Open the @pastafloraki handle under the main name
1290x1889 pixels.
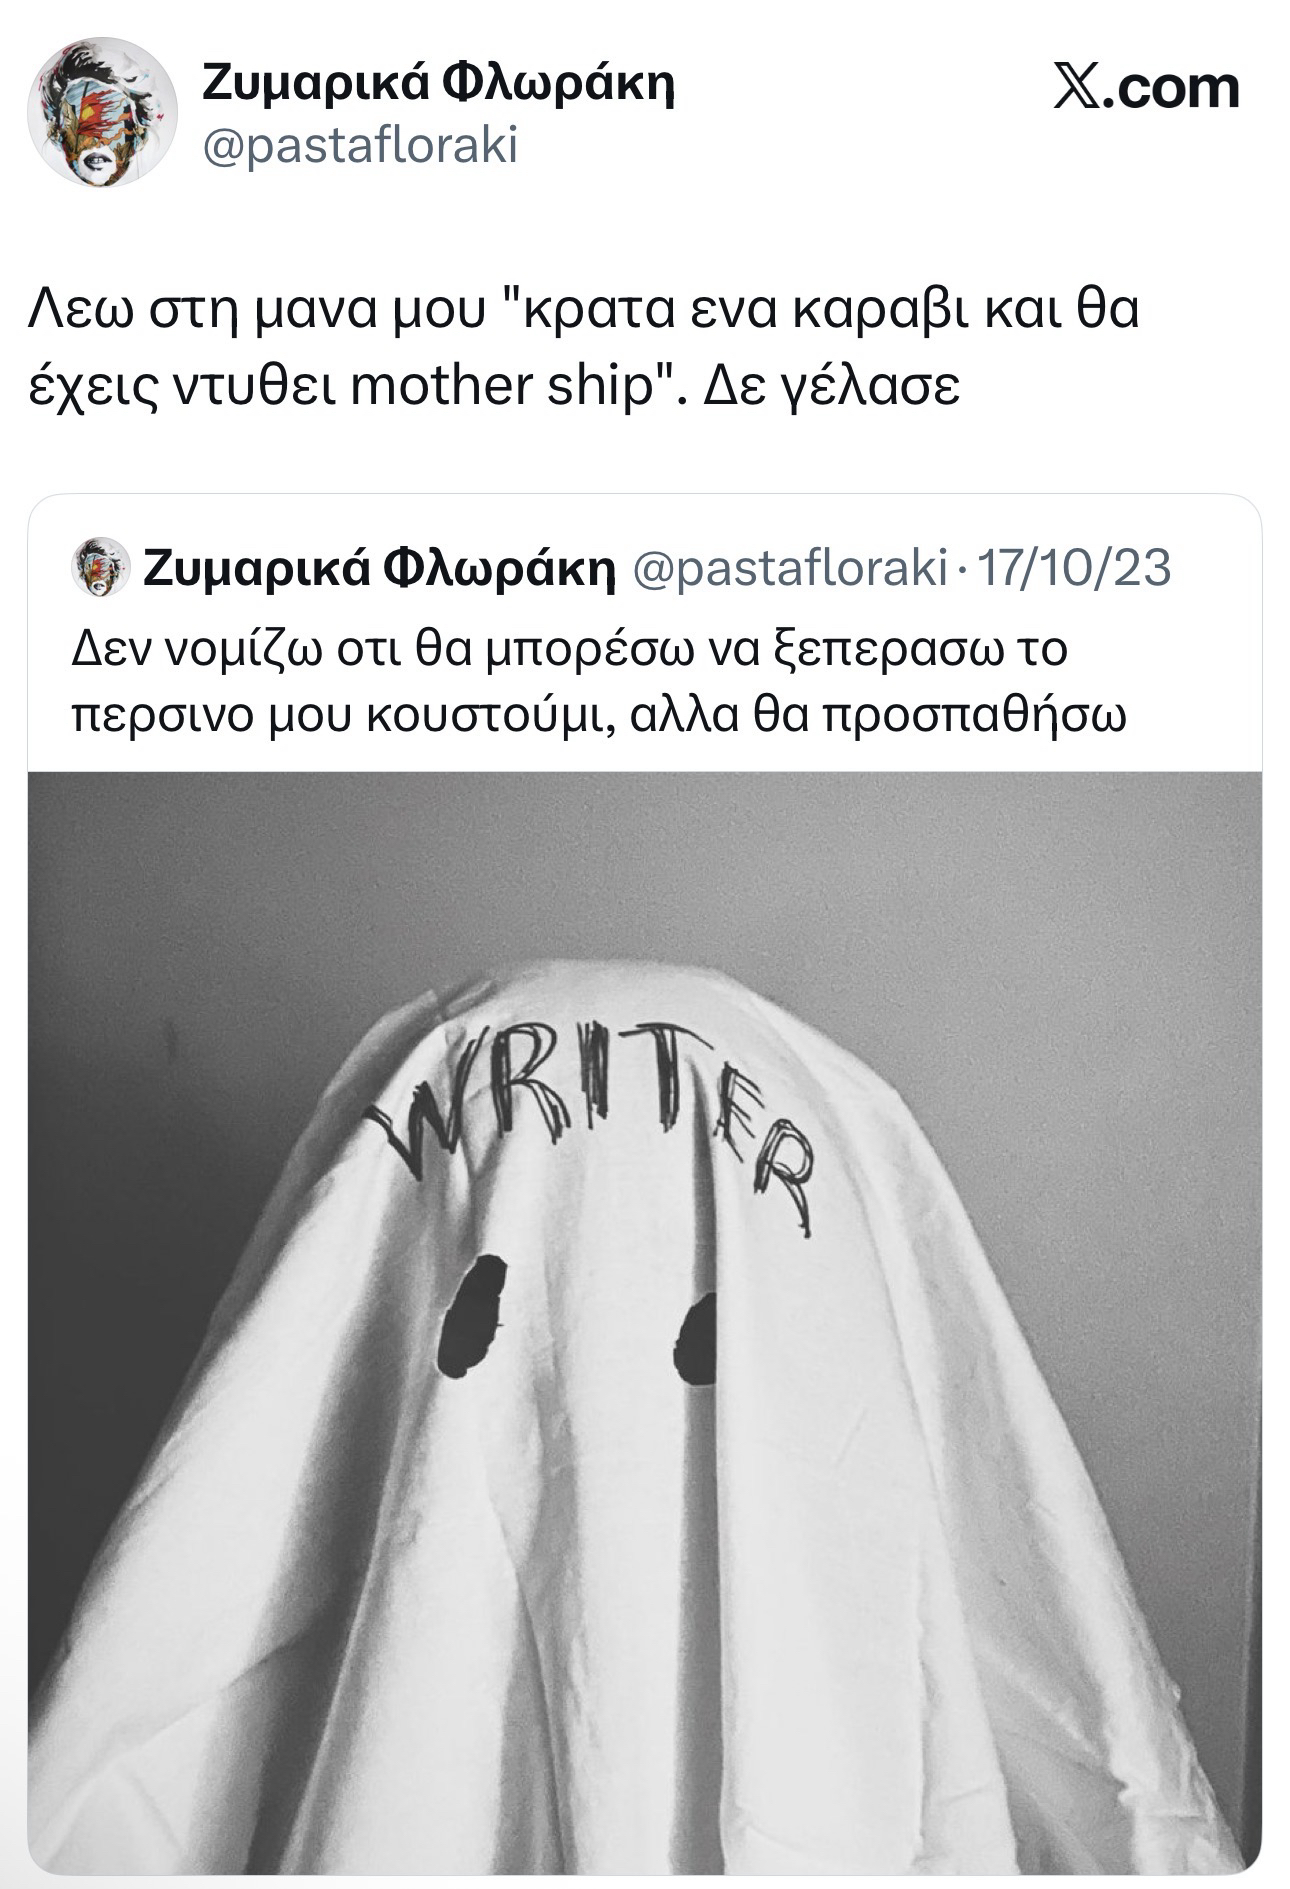click(x=360, y=147)
